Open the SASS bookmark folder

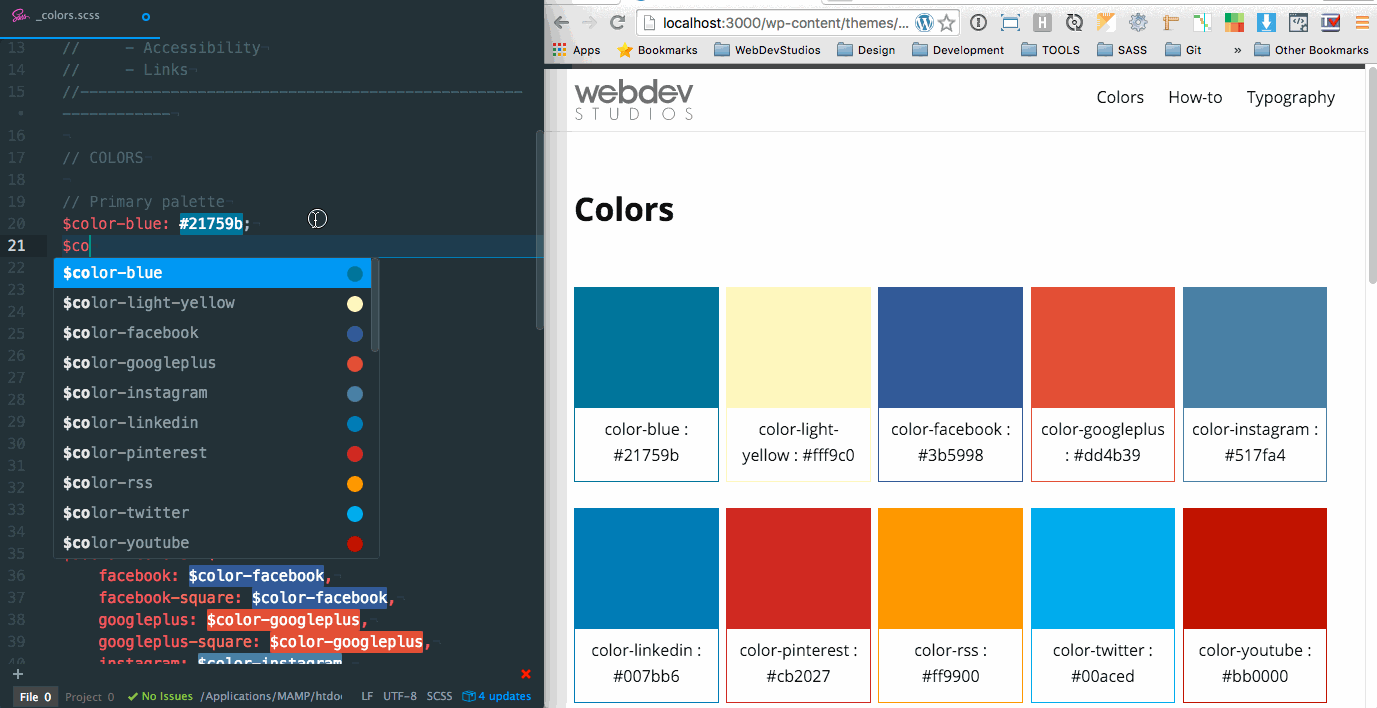point(1122,50)
